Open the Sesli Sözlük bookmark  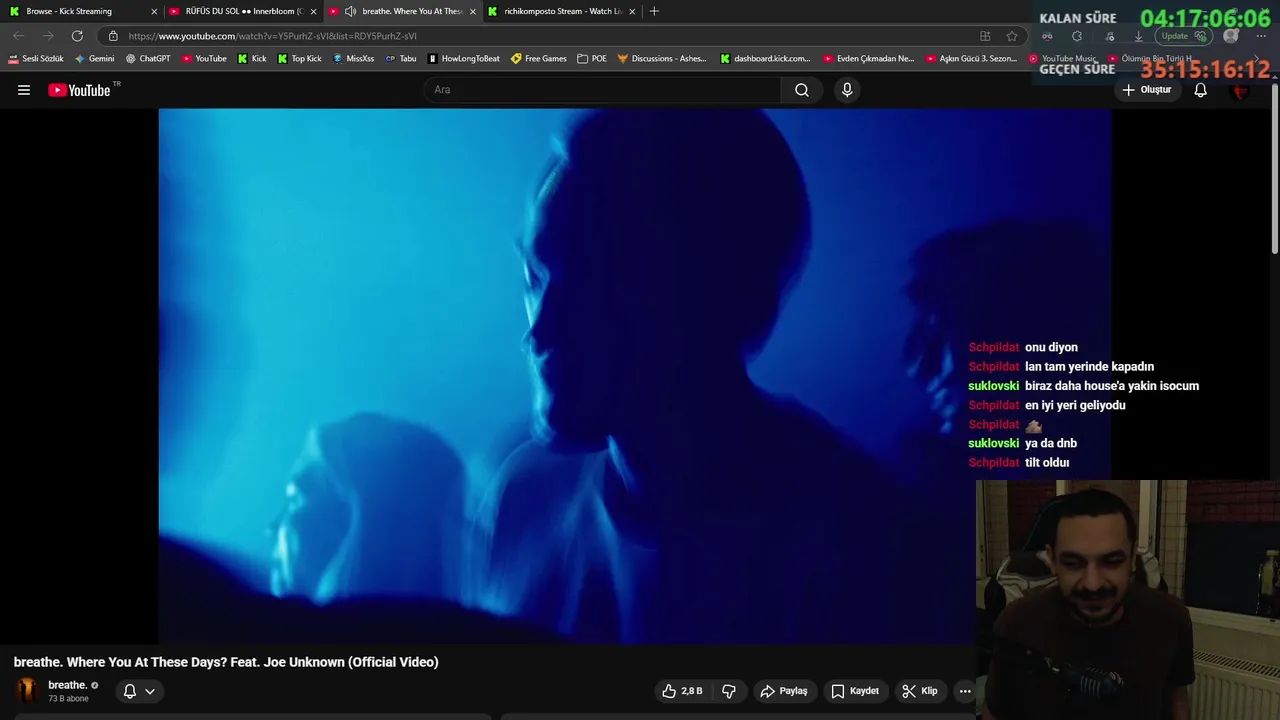click(36, 59)
